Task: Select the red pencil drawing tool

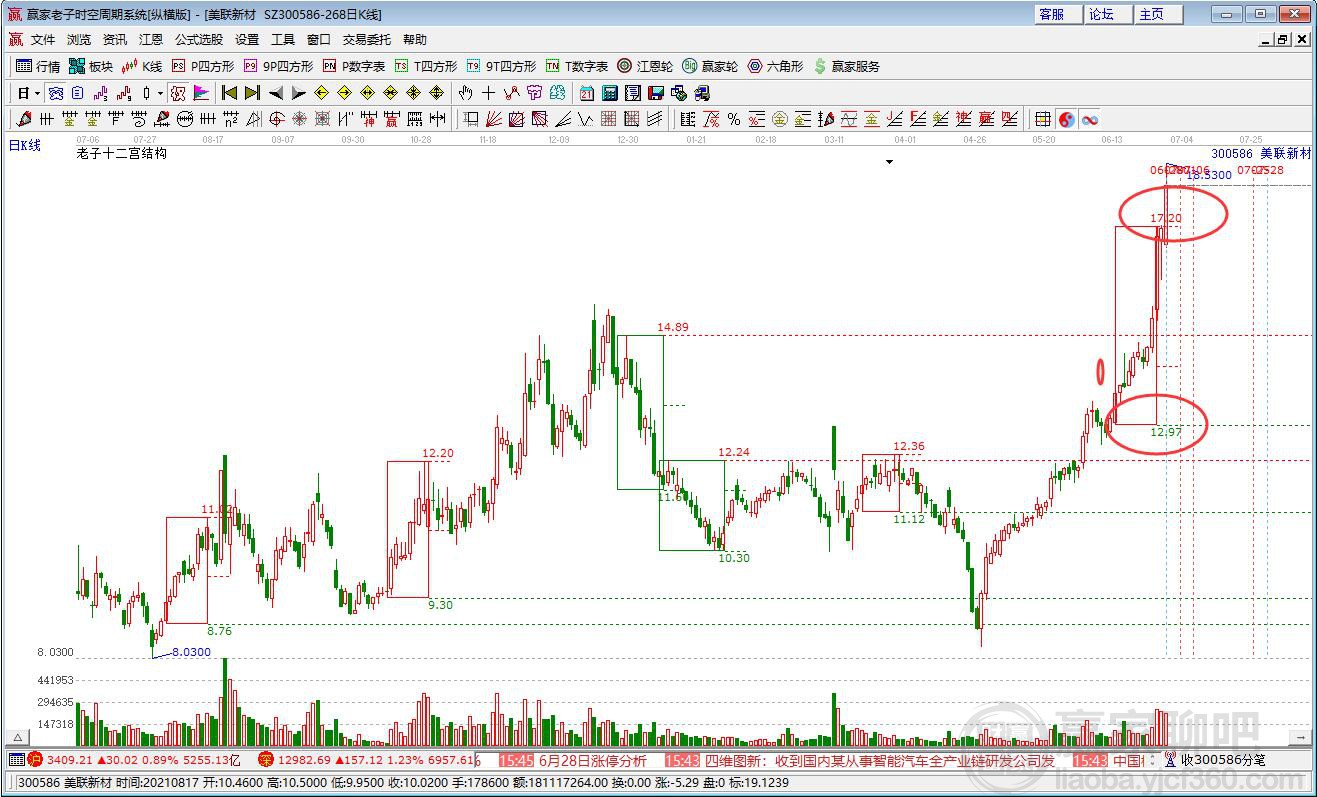Action: [x=25, y=119]
